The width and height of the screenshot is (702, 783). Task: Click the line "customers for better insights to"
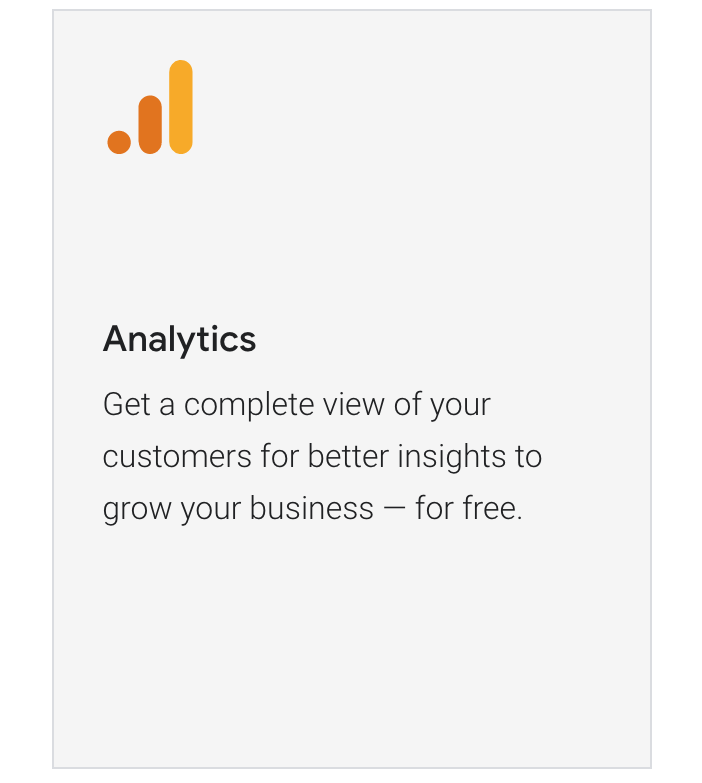[322, 457]
